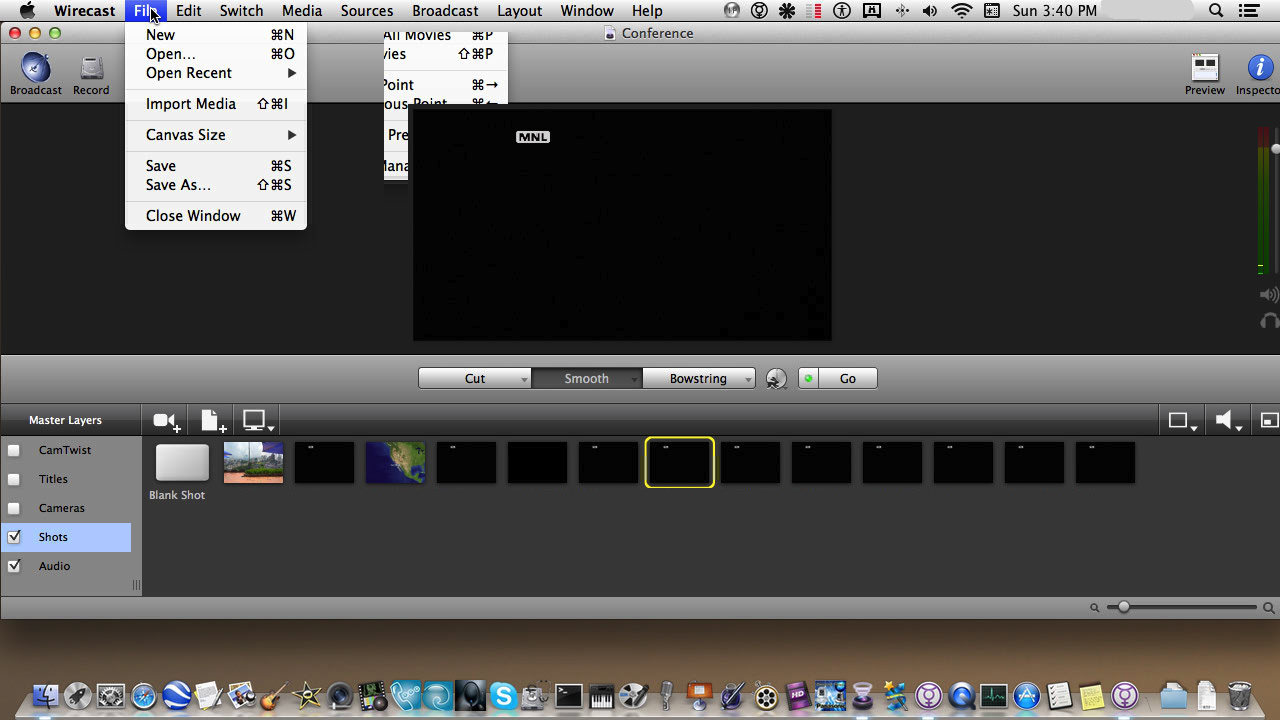Choose Save As… from the File menu
Viewport: 1280px width, 720px height.
(216, 185)
